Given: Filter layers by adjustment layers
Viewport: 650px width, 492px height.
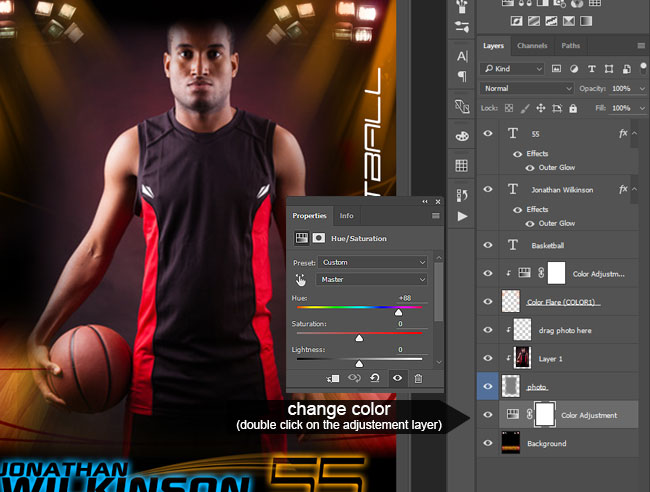Looking at the screenshot, I should pos(574,69).
